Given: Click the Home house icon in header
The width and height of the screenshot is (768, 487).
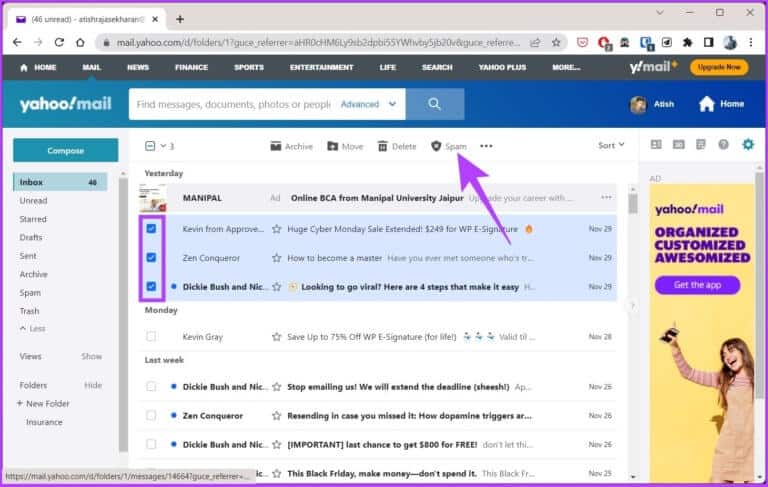Looking at the screenshot, I should click(x=707, y=104).
